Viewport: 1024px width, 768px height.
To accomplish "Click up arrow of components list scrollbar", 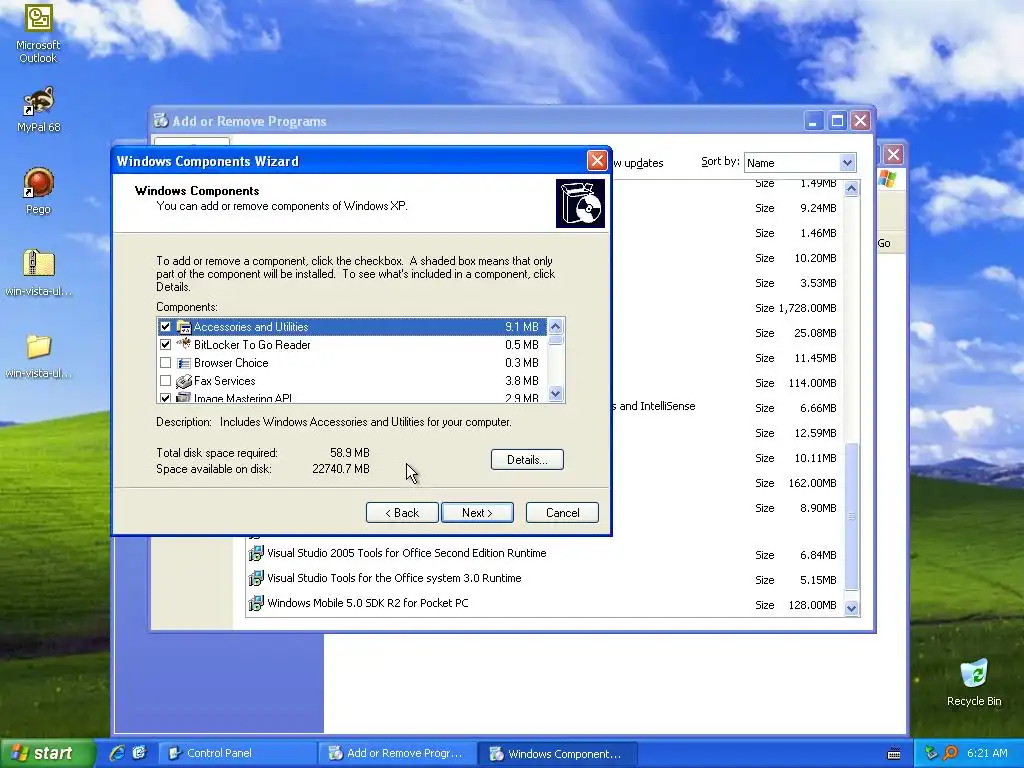I will click(556, 326).
